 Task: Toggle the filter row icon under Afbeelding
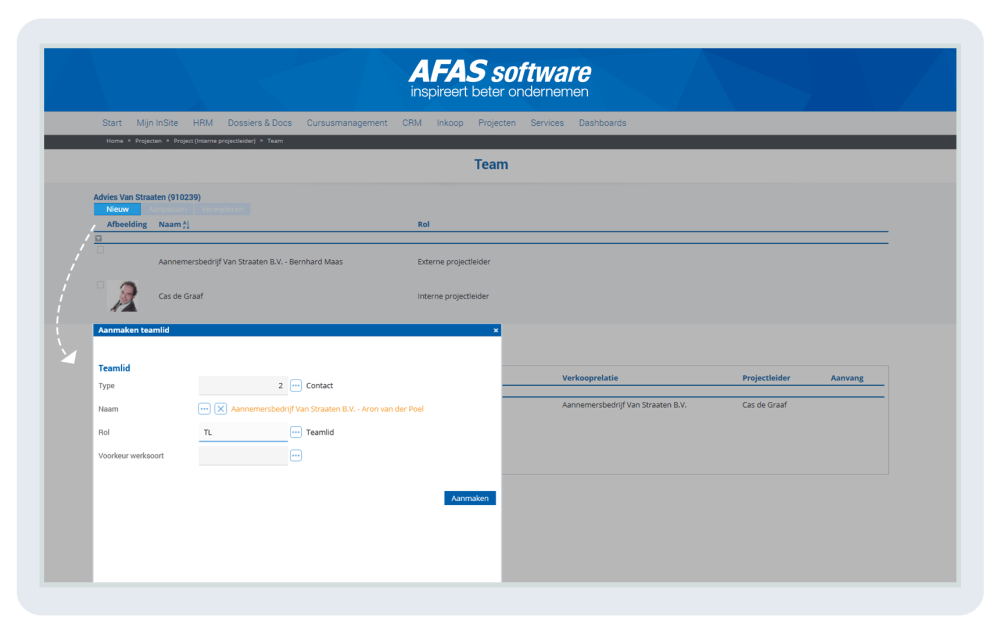pos(98,239)
